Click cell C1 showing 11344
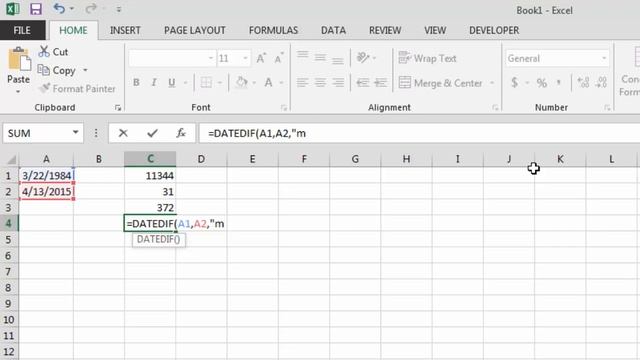 (x=150, y=176)
